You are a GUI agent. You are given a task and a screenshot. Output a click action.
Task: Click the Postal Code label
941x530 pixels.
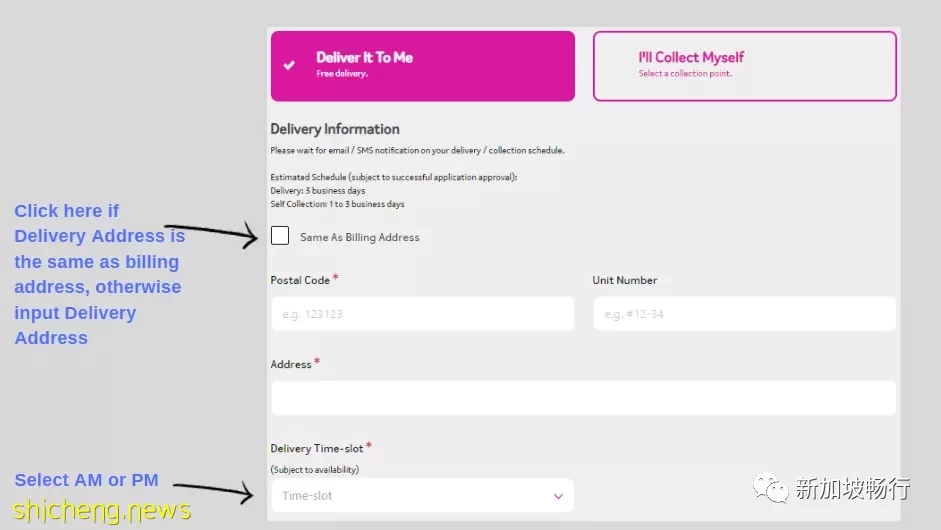coord(300,280)
